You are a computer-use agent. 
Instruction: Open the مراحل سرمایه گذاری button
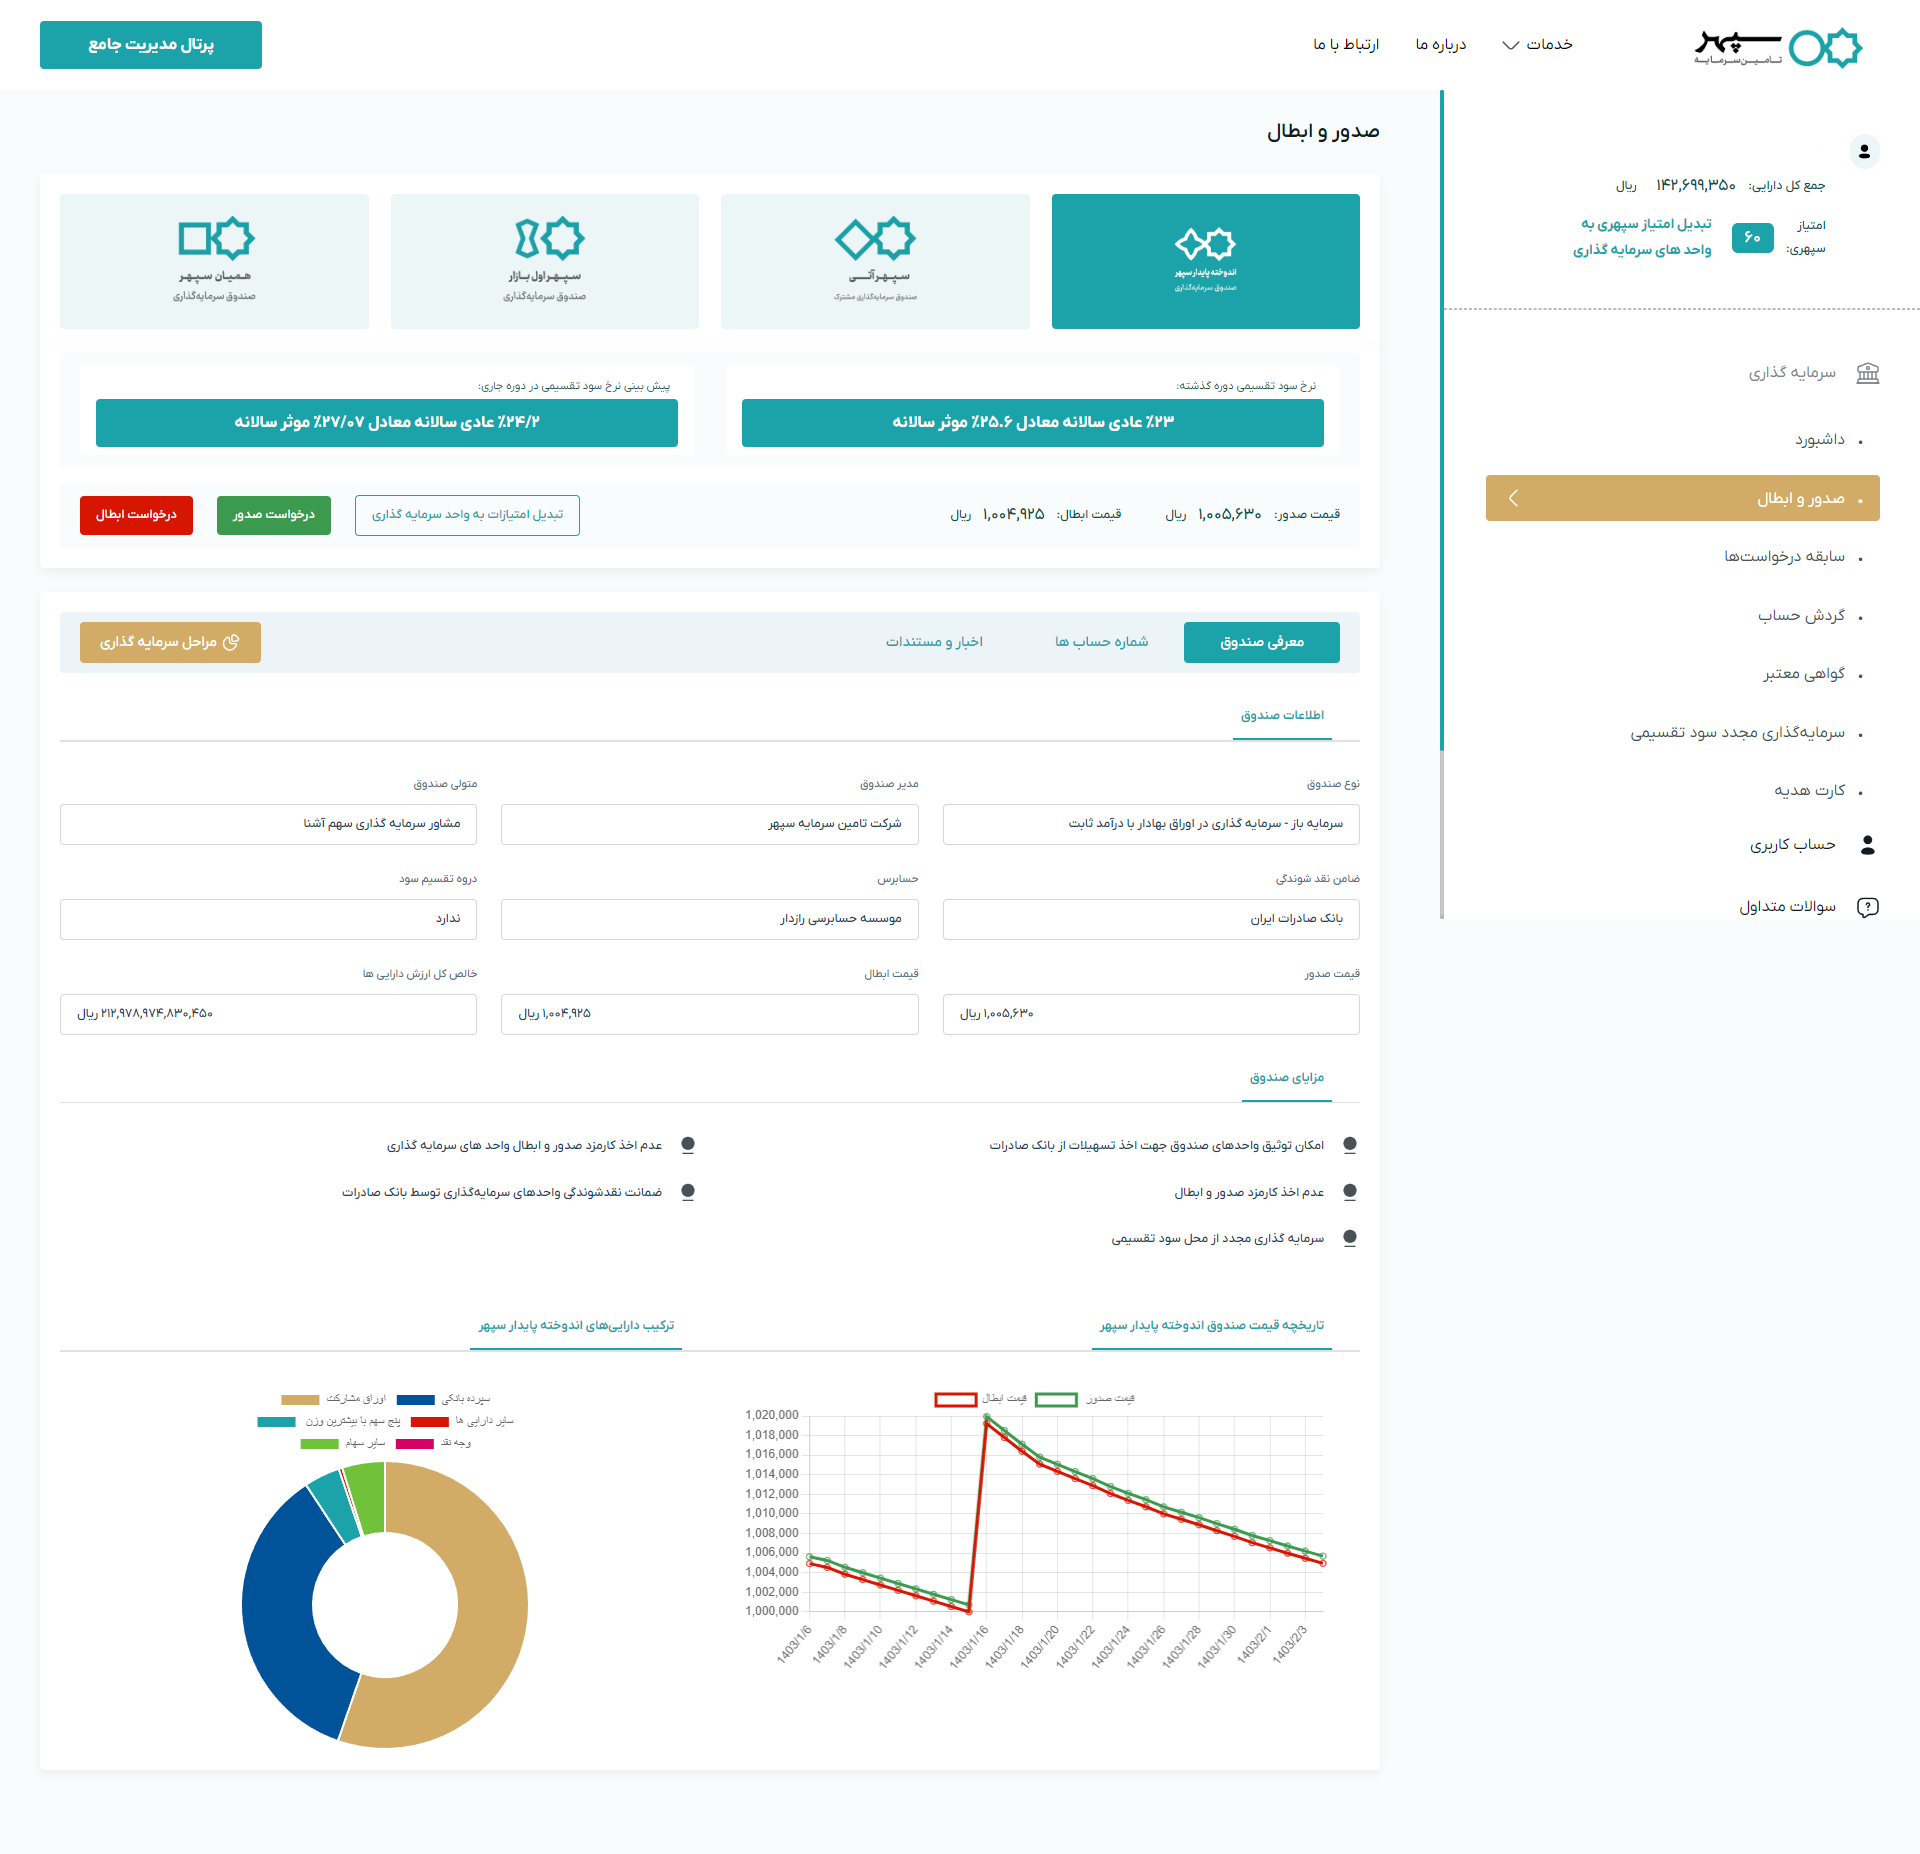(x=170, y=642)
